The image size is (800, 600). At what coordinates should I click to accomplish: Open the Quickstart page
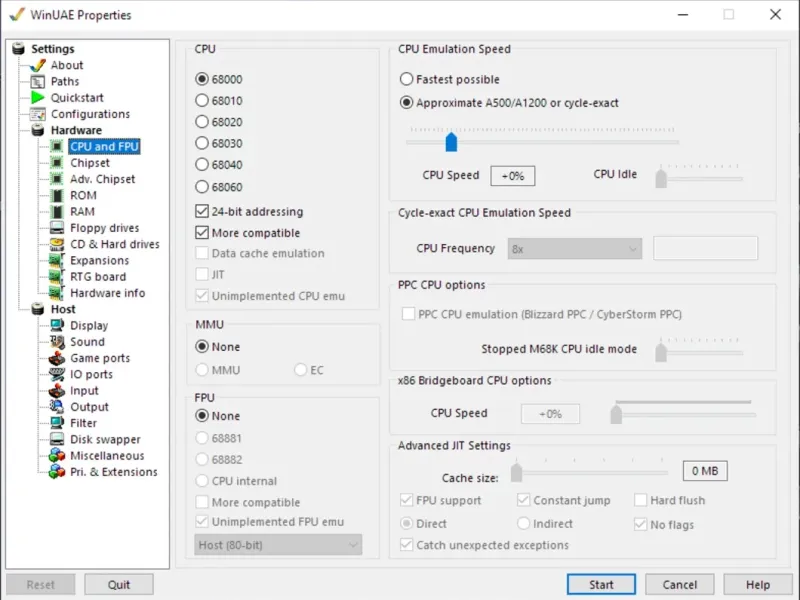tap(77, 97)
